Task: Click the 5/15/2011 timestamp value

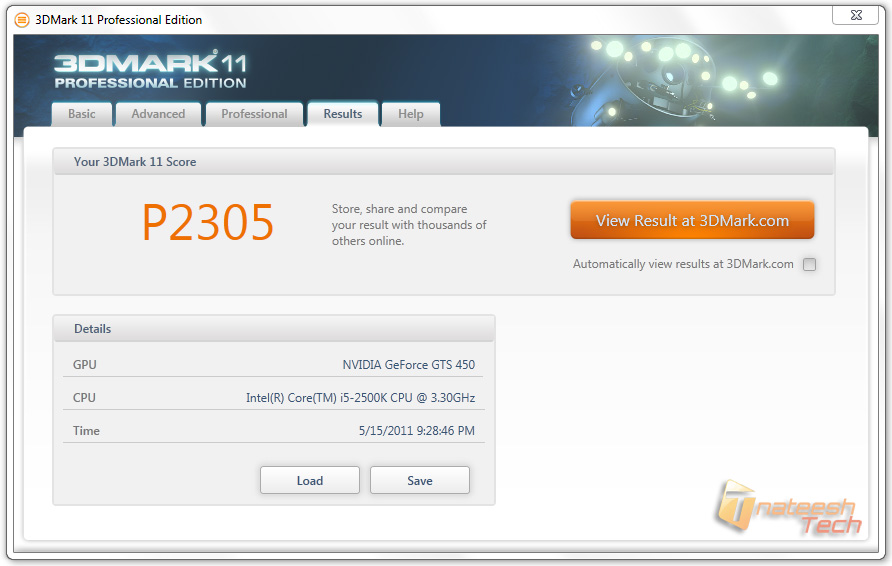Action: [x=416, y=431]
